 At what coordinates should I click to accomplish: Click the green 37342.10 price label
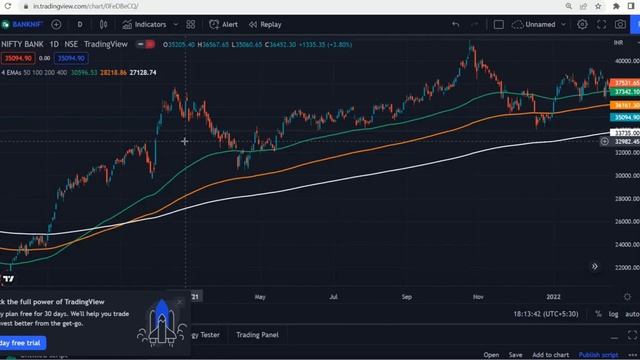coord(624,92)
